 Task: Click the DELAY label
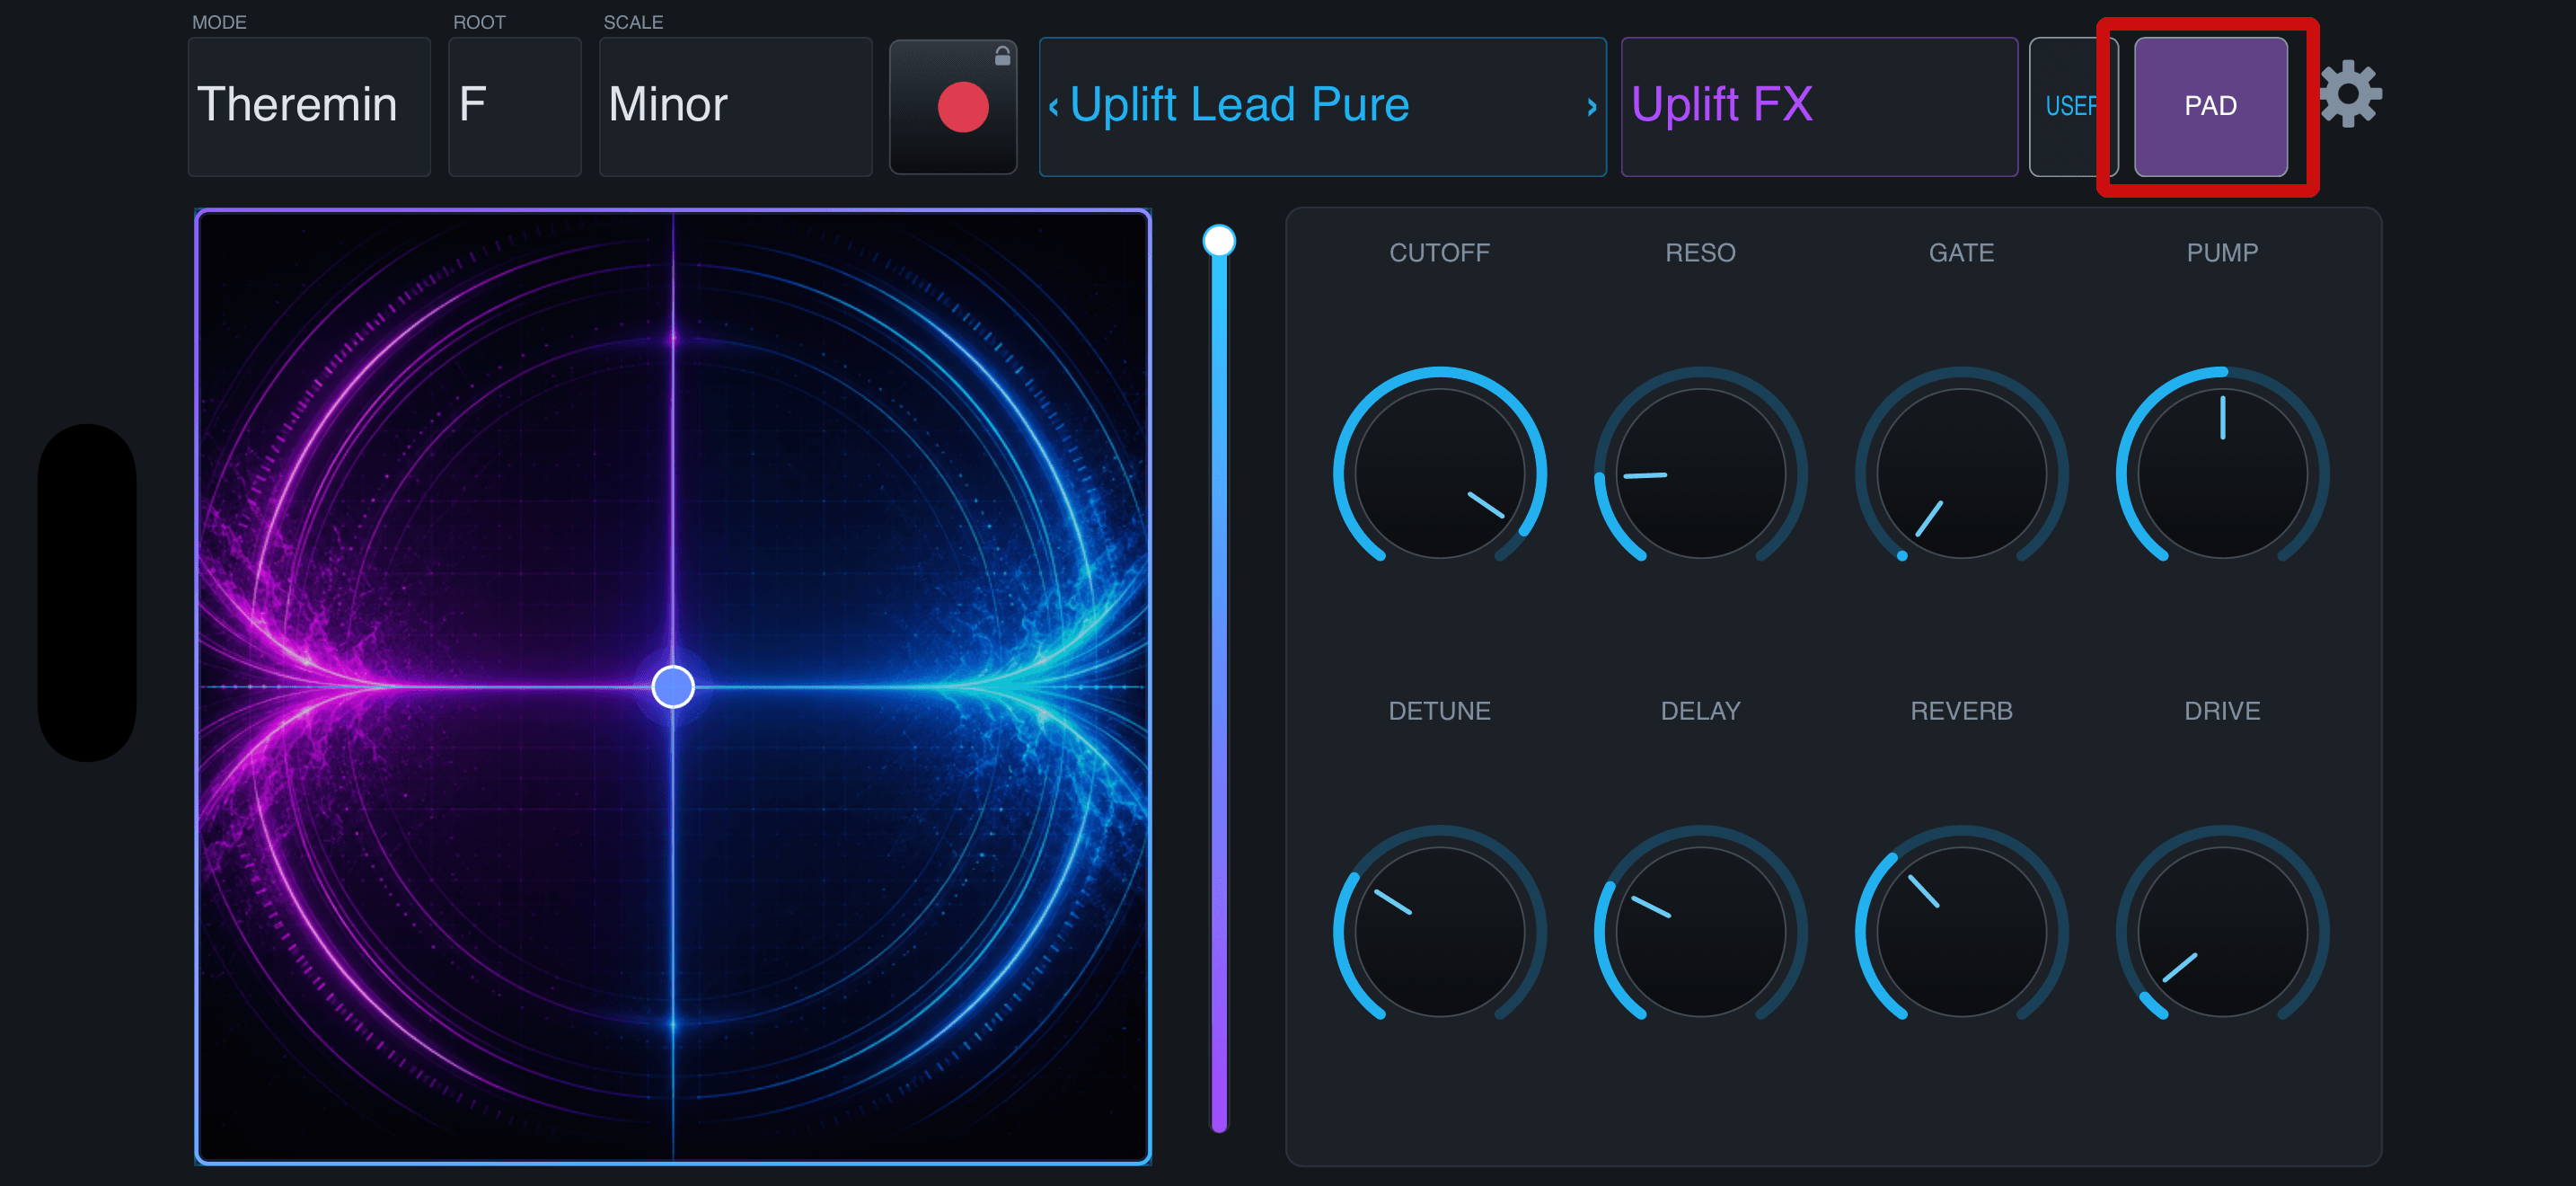tap(1700, 711)
